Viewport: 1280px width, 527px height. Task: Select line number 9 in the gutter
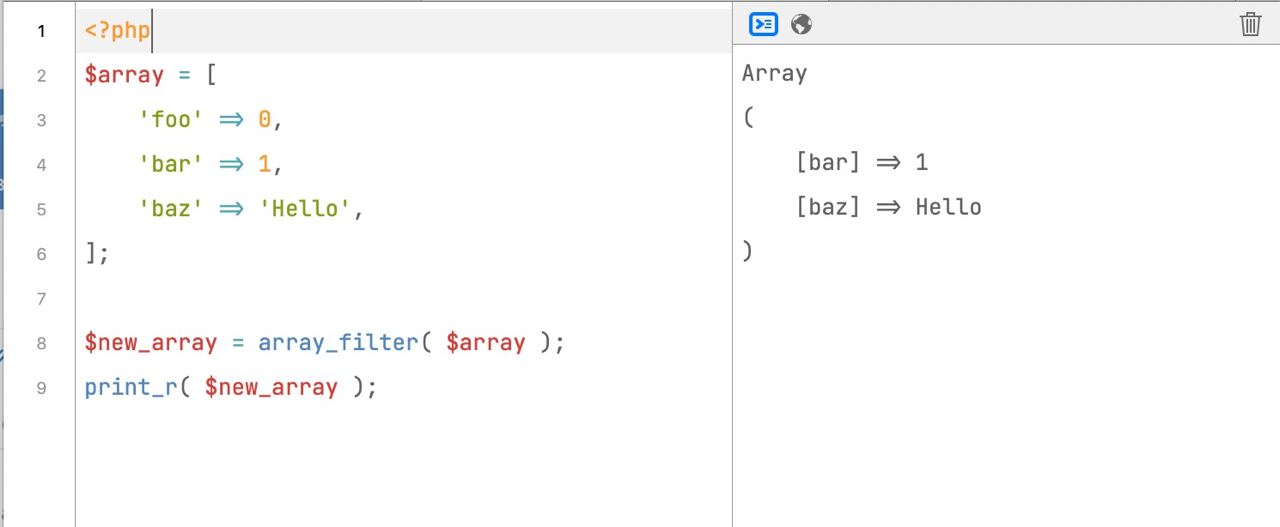[x=41, y=388]
